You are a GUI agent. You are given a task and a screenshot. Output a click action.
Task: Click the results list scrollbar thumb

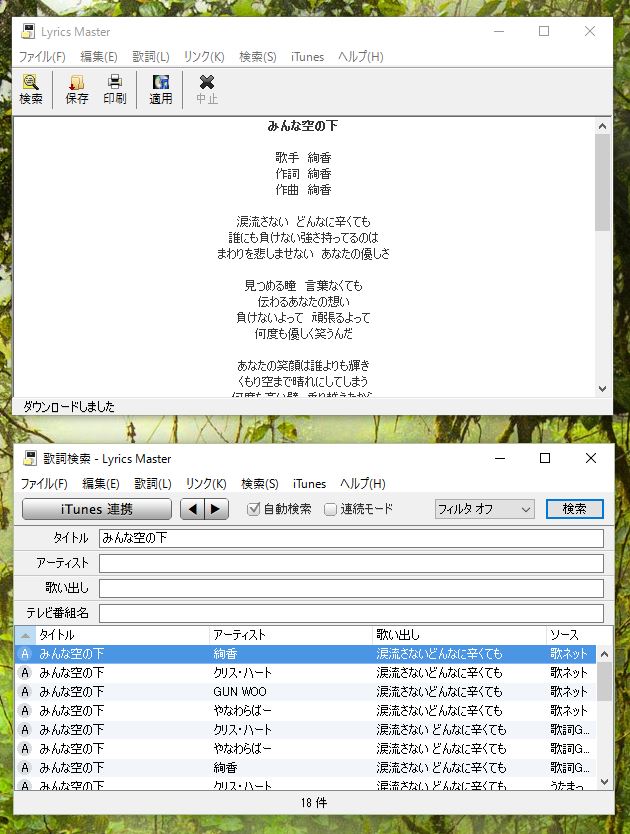tap(604, 681)
